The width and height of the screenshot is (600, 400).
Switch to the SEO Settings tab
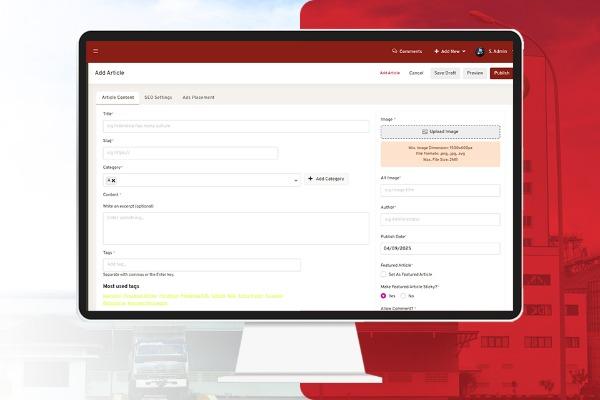pos(158,97)
